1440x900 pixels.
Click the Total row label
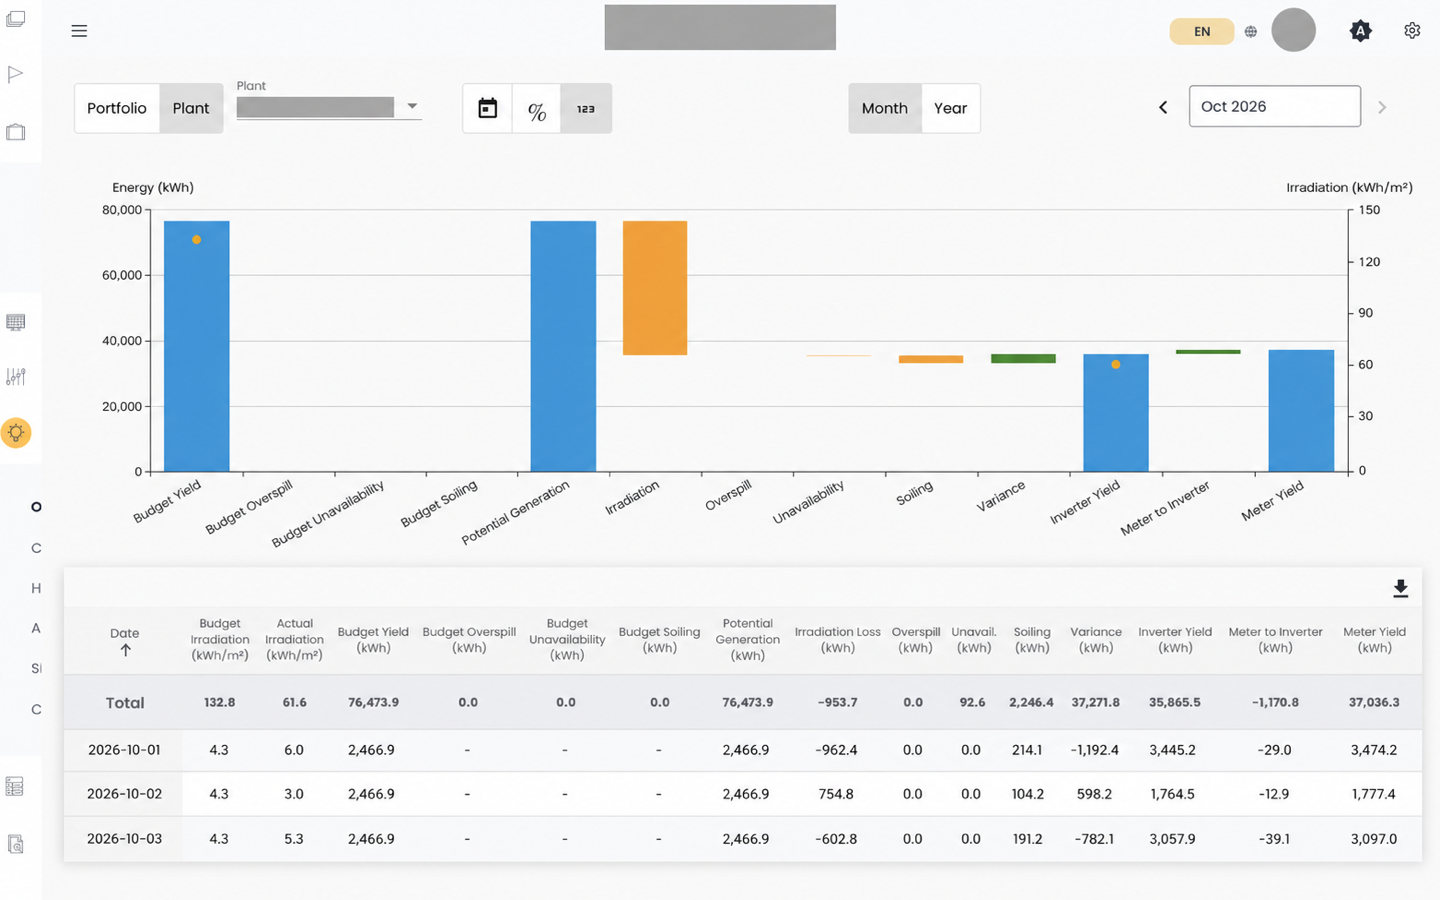pos(125,703)
